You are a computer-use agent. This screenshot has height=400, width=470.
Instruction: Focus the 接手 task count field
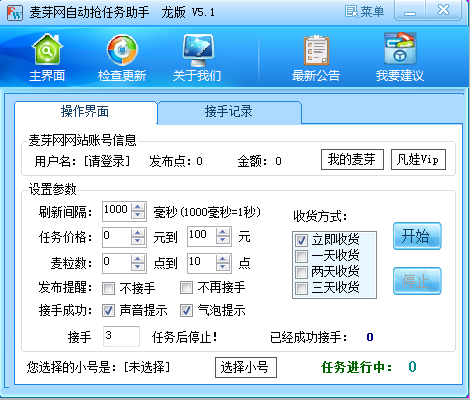pos(121,336)
